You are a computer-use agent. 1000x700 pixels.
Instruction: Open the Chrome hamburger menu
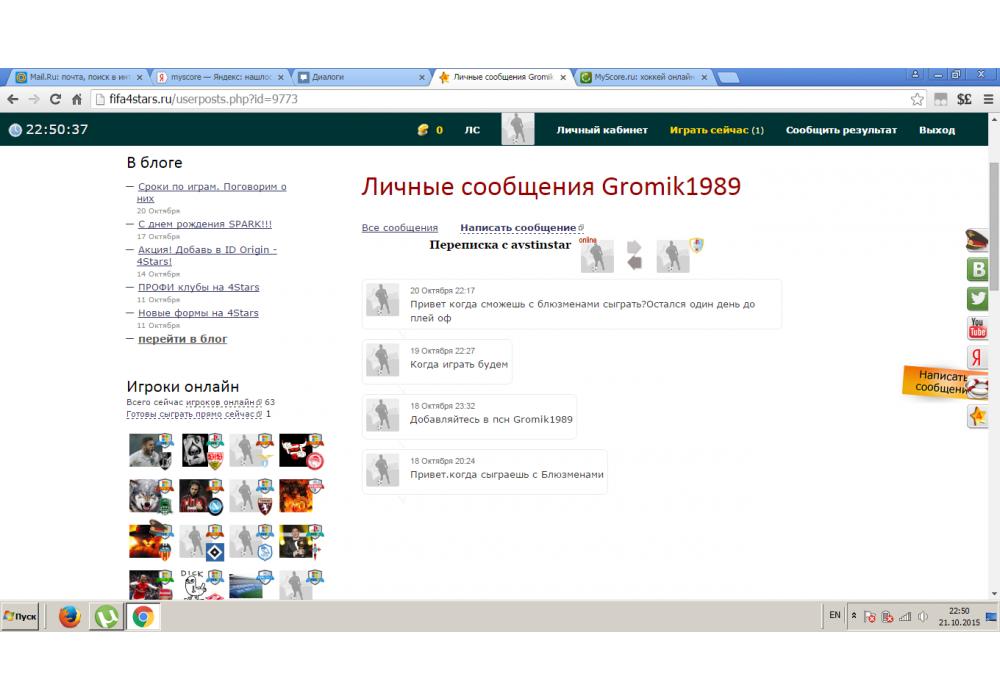(x=988, y=99)
